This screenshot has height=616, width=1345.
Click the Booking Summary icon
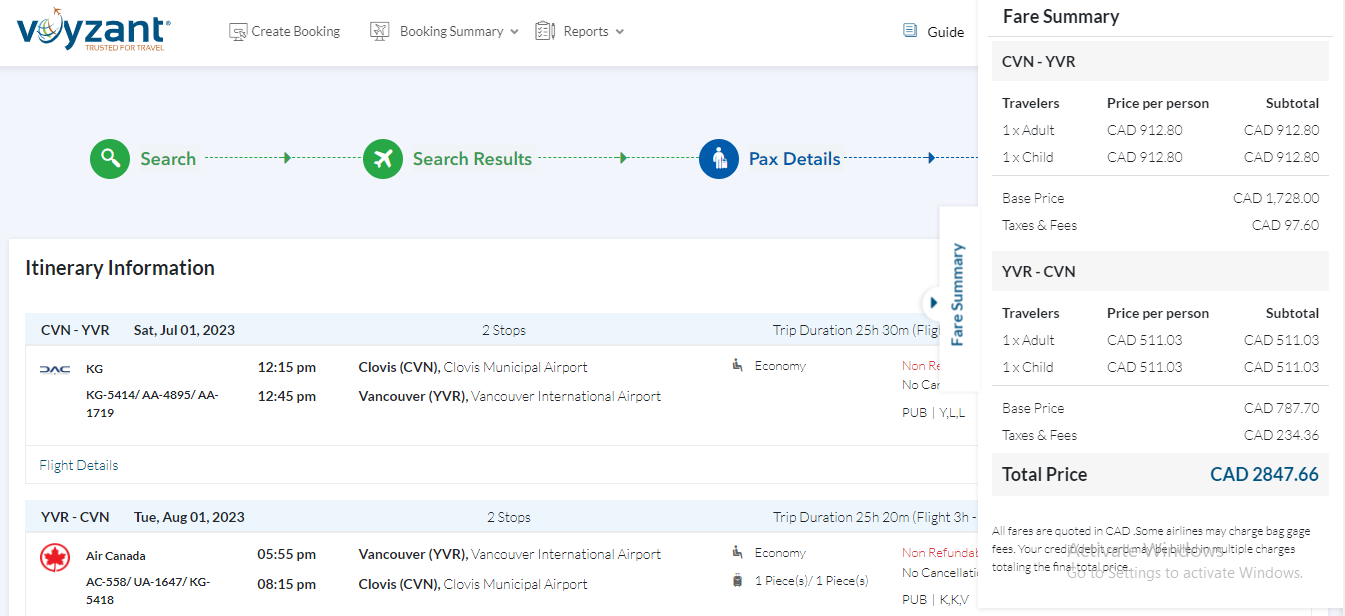(x=379, y=32)
